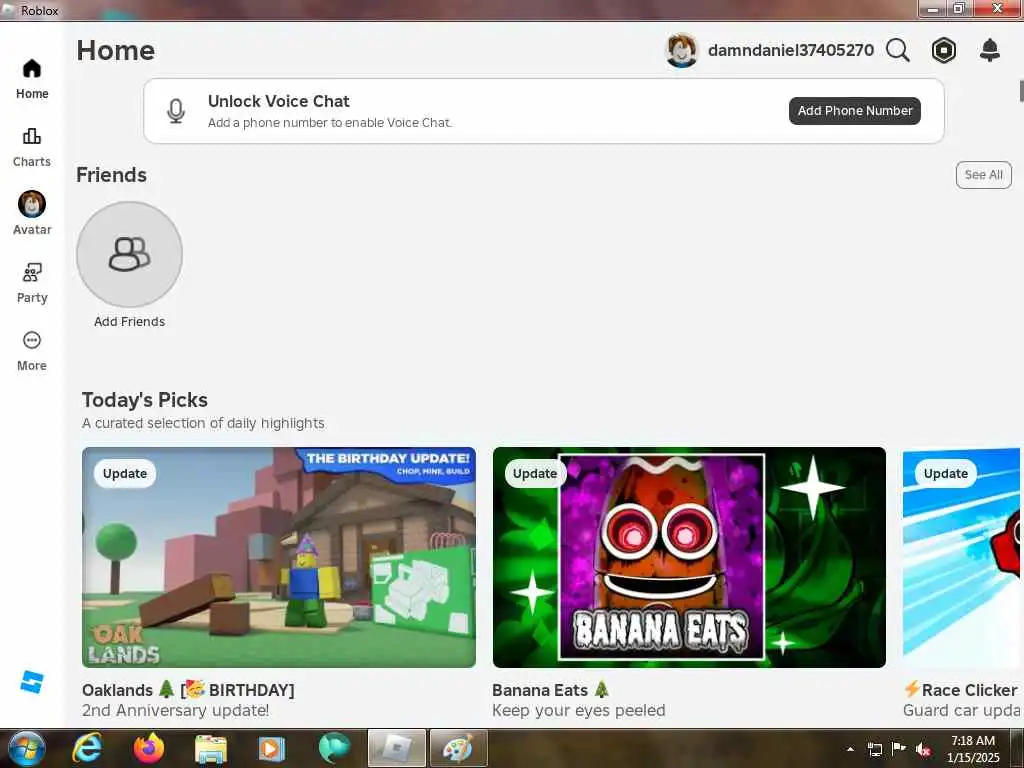Click Update badge on Oaklands card
Image resolution: width=1024 pixels, height=768 pixels.
tap(125, 473)
